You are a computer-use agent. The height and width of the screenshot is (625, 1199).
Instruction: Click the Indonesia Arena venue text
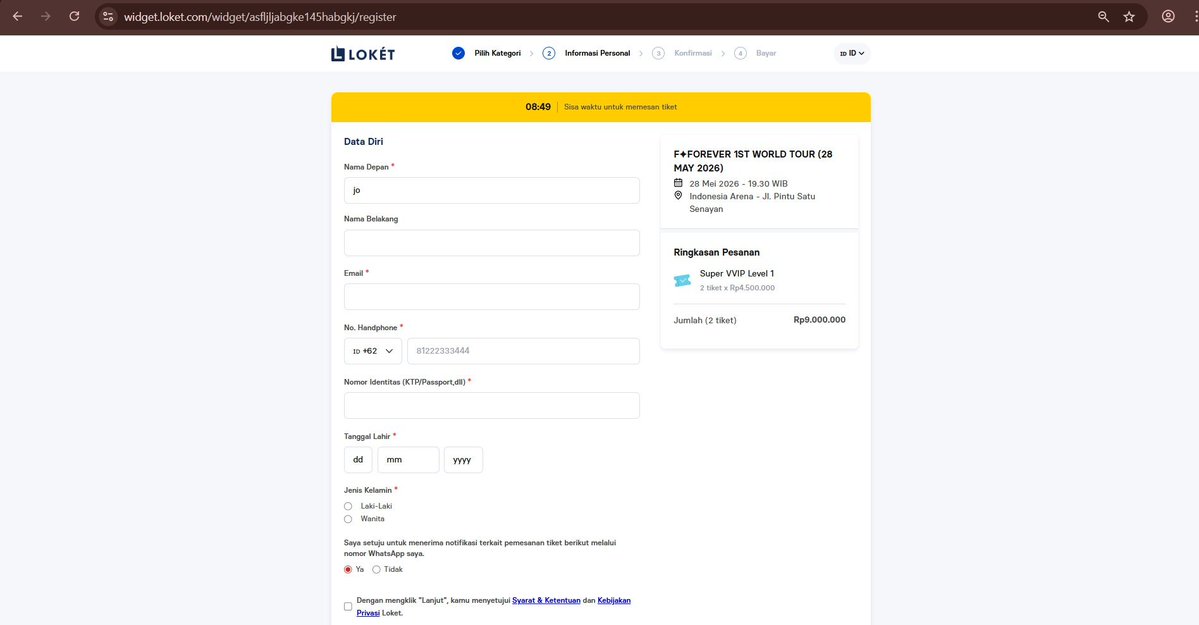752,203
